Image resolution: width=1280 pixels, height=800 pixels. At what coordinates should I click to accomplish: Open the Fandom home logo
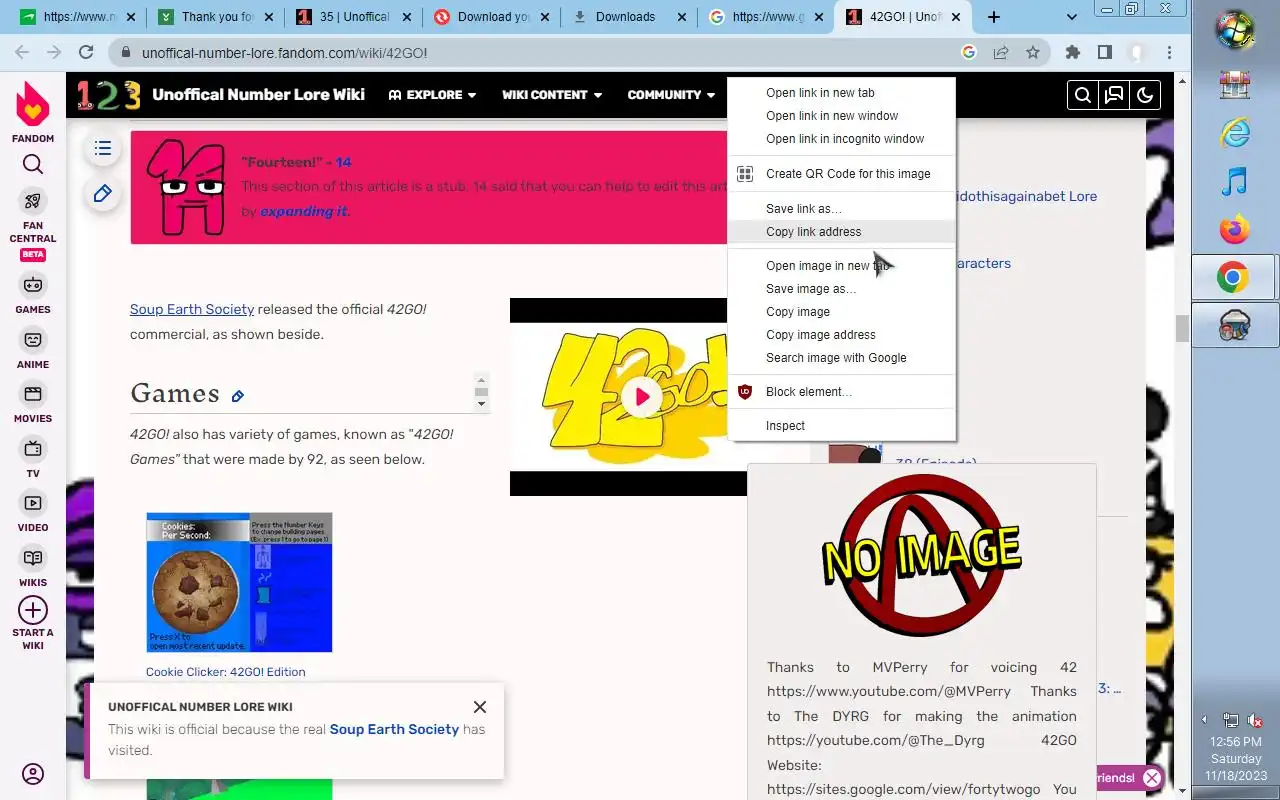click(x=33, y=104)
